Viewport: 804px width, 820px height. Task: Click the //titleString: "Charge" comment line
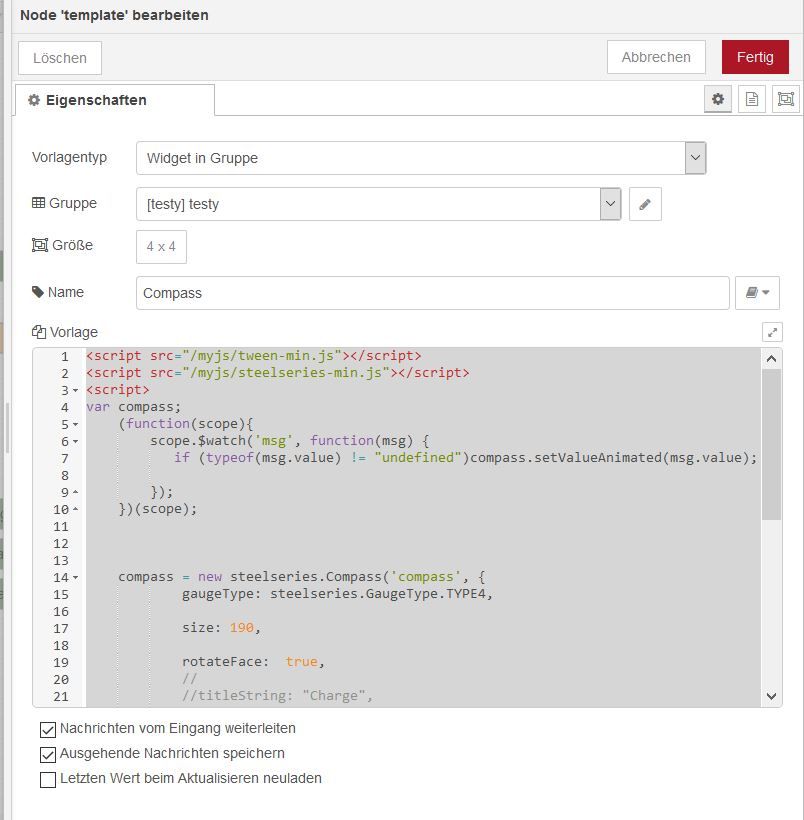pyautogui.click(x=277, y=696)
